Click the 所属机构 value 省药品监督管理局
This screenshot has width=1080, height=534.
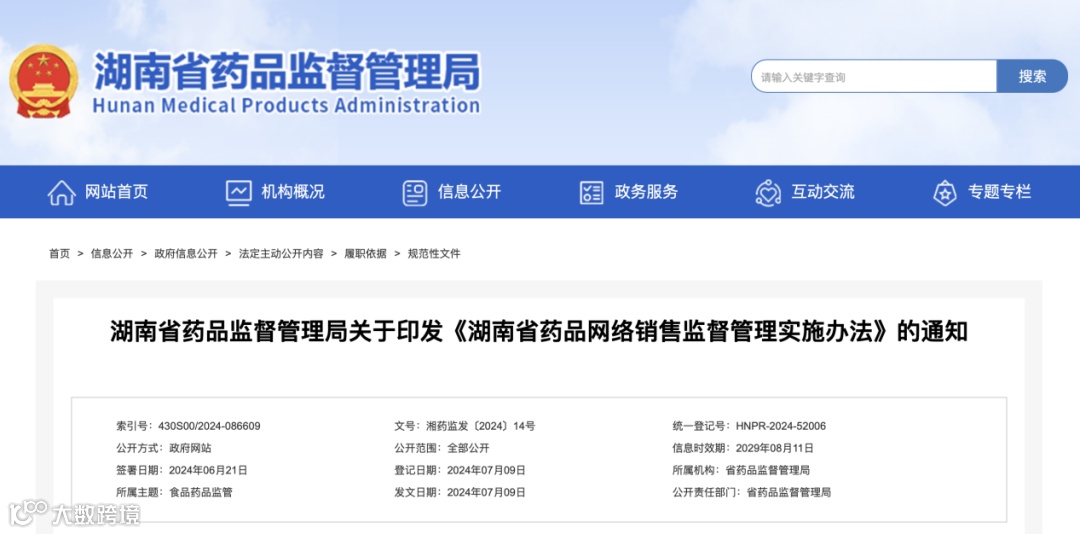(768, 470)
